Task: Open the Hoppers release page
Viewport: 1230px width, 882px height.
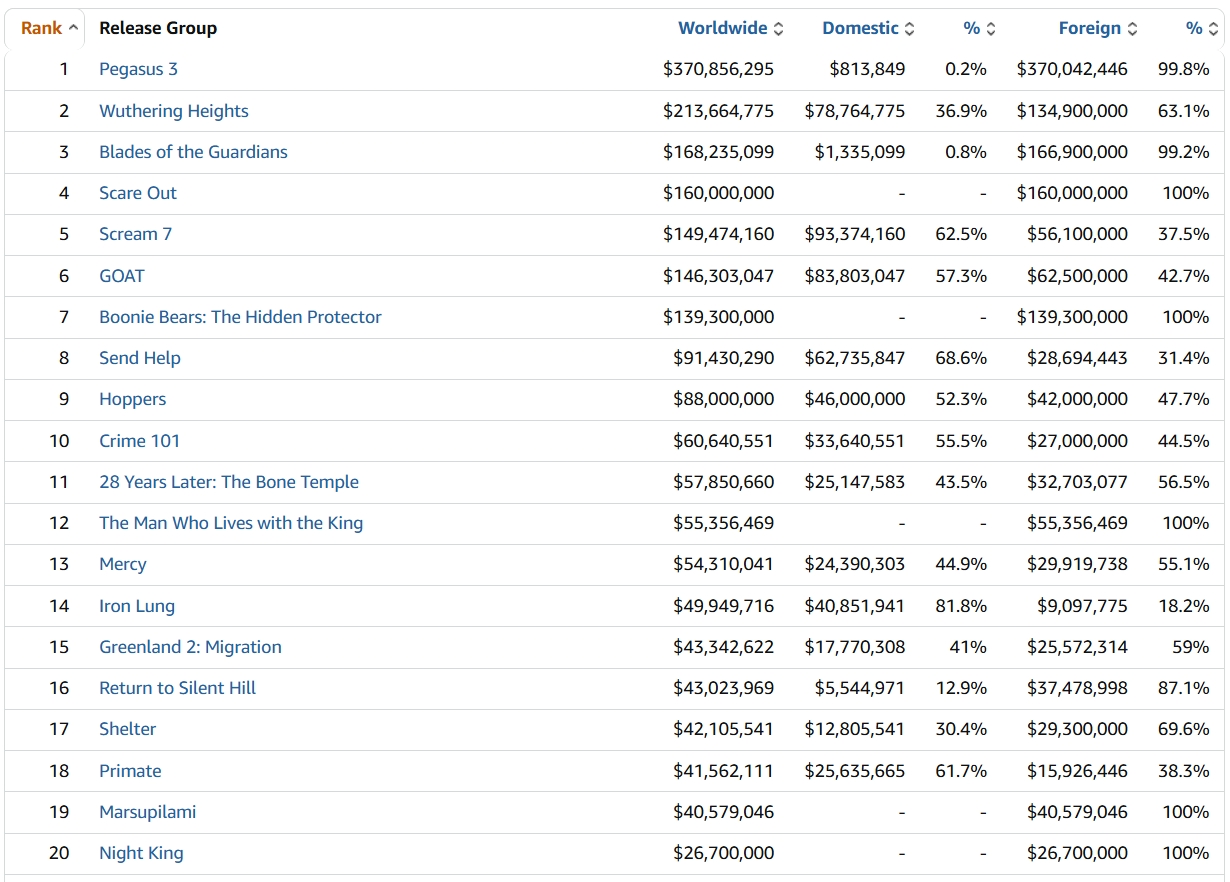Action: pyautogui.click(x=132, y=399)
